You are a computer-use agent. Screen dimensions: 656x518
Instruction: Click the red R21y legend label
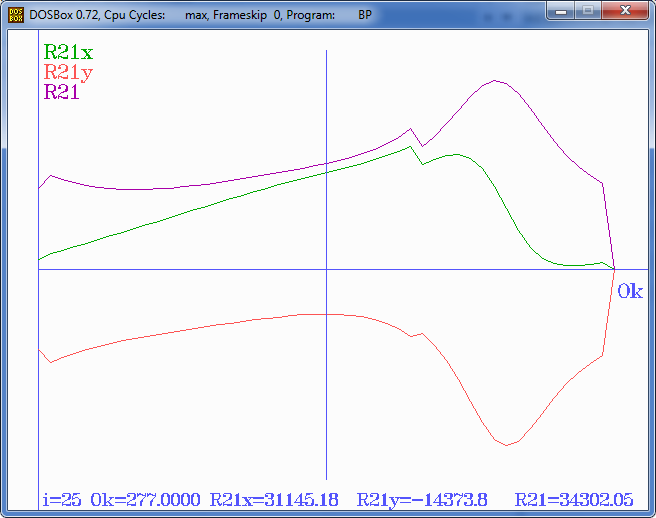click(x=68, y=72)
